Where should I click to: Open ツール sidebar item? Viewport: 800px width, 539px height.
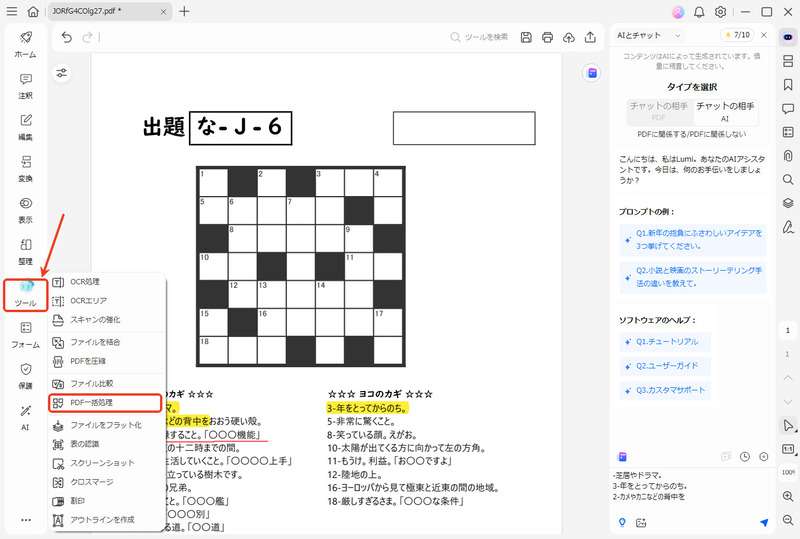coord(26,295)
